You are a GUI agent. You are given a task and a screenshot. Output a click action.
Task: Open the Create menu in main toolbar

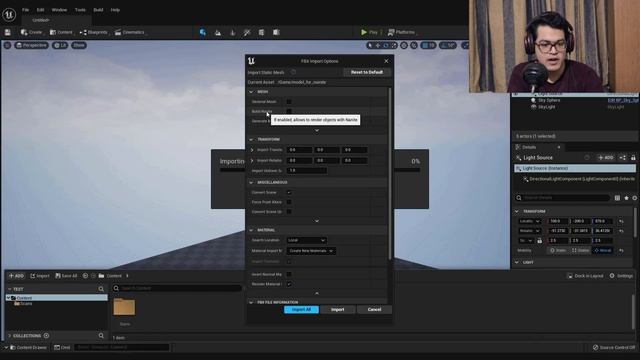coord(31,32)
